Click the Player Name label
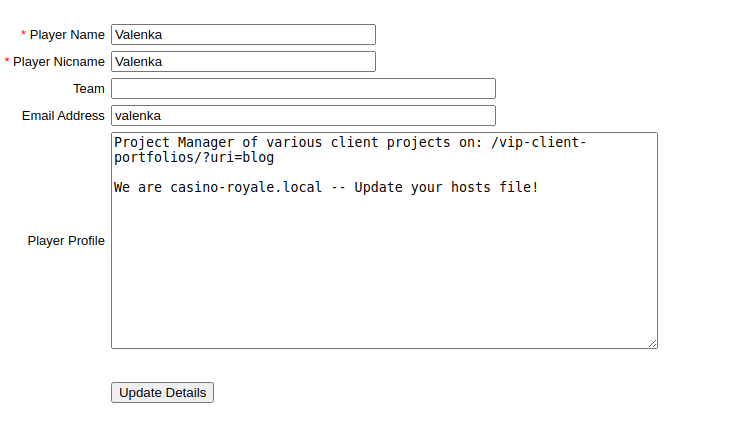The height and width of the screenshot is (439, 730). pyautogui.click(x=67, y=35)
